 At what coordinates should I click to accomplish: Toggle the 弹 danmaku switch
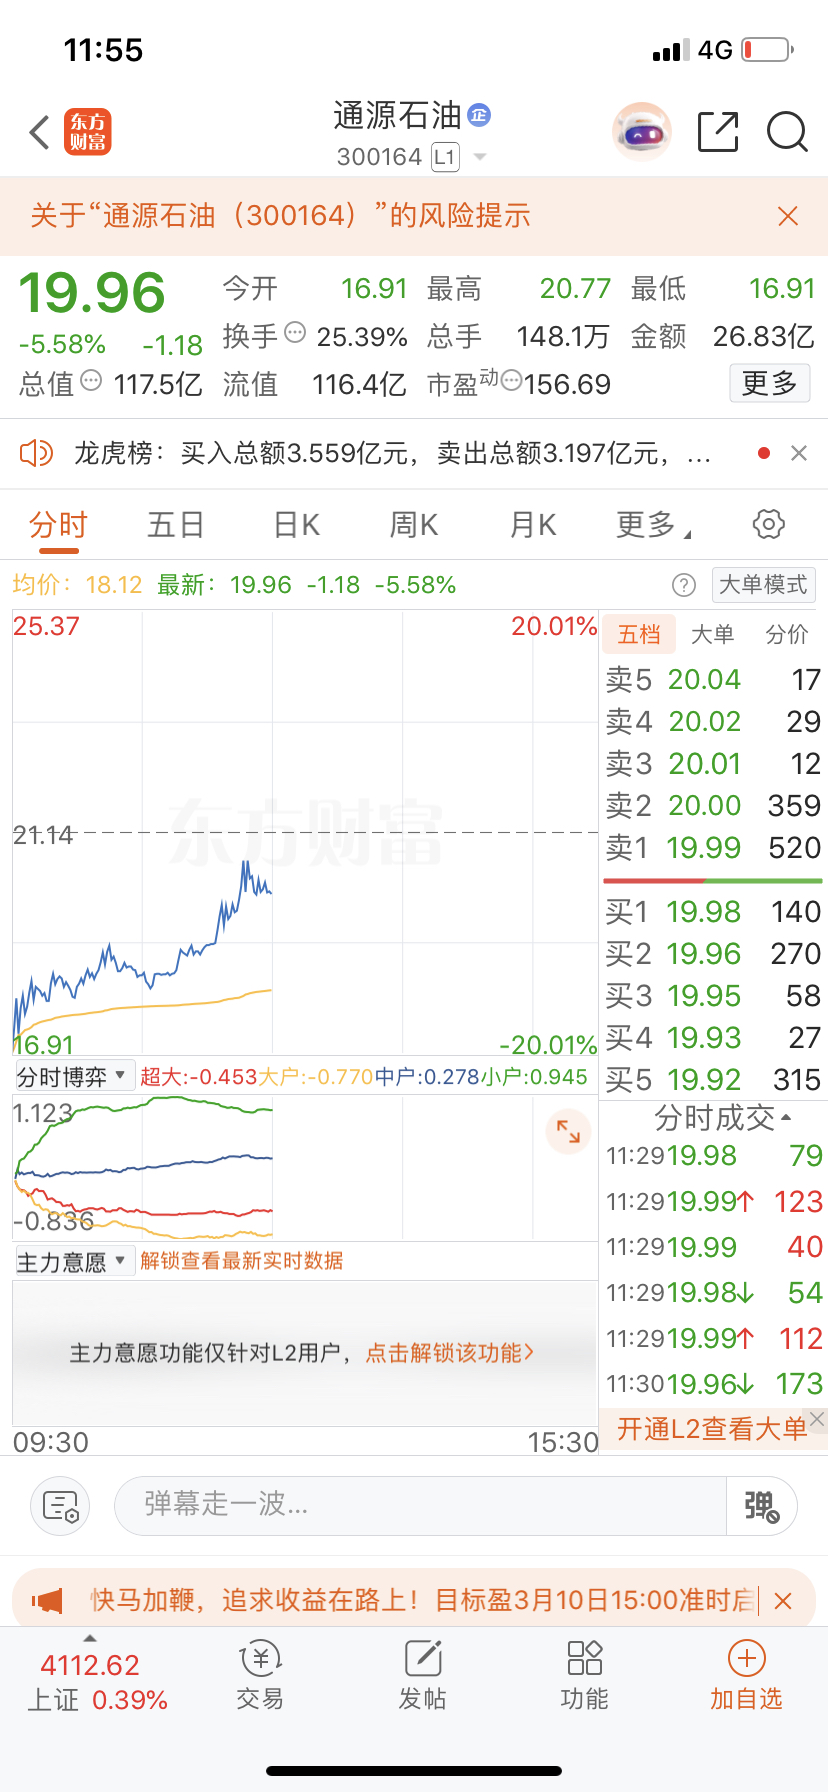[761, 1506]
